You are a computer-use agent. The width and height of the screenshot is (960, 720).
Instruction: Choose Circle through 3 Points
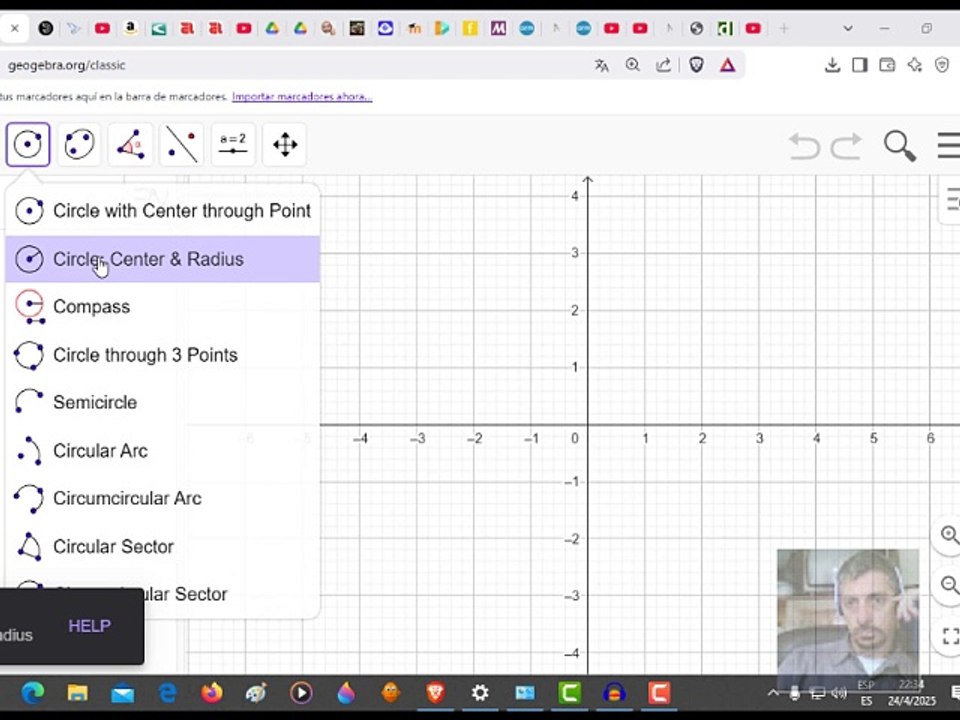[x=162, y=355]
